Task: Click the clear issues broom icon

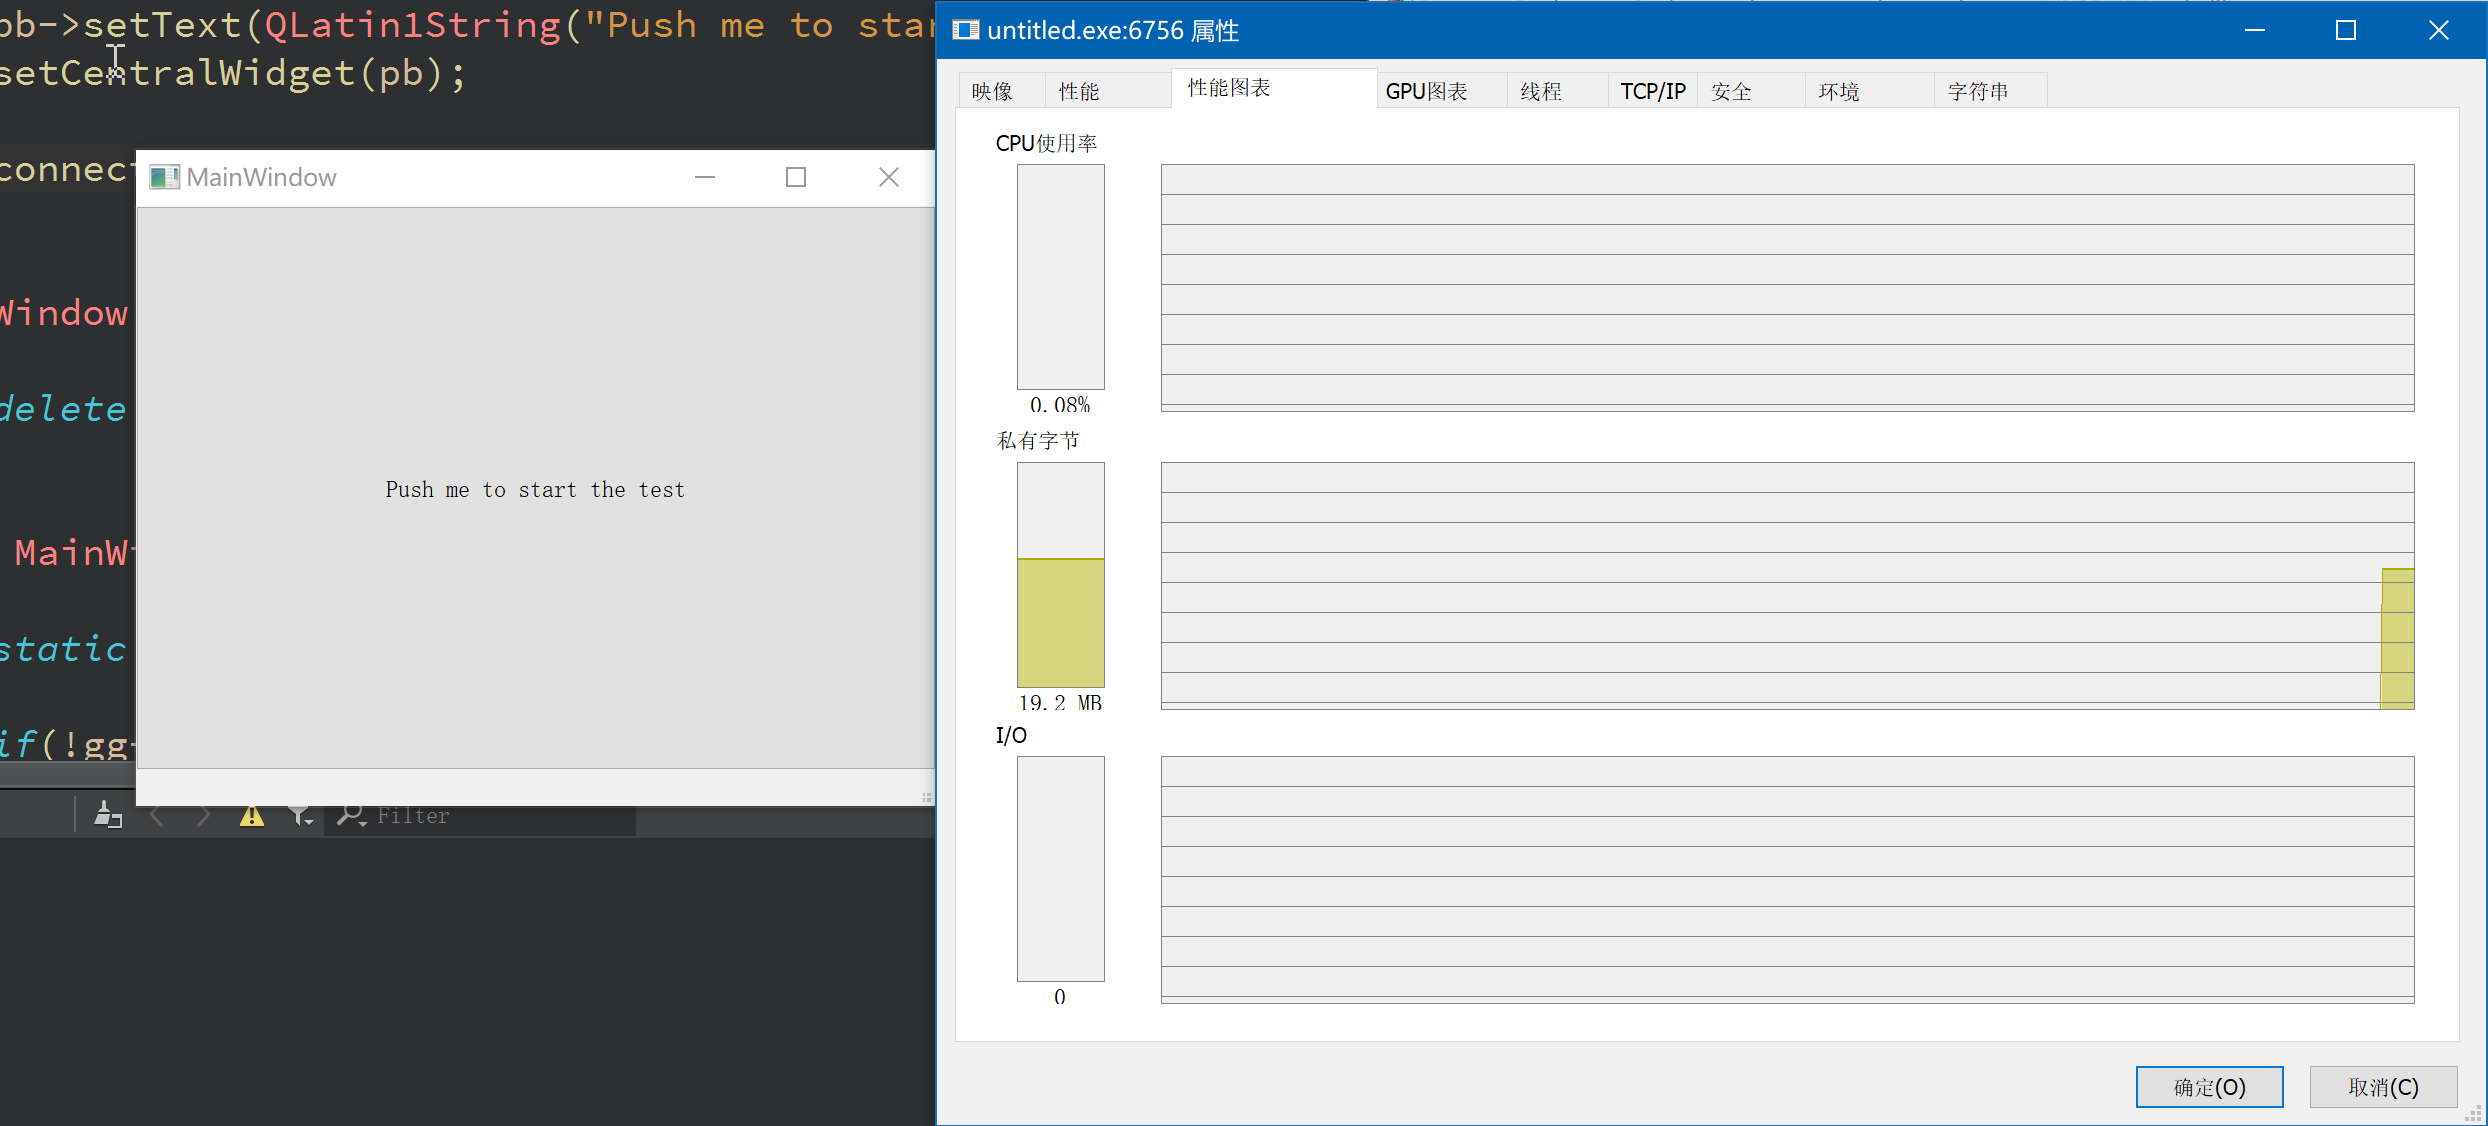Action: coord(107,815)
